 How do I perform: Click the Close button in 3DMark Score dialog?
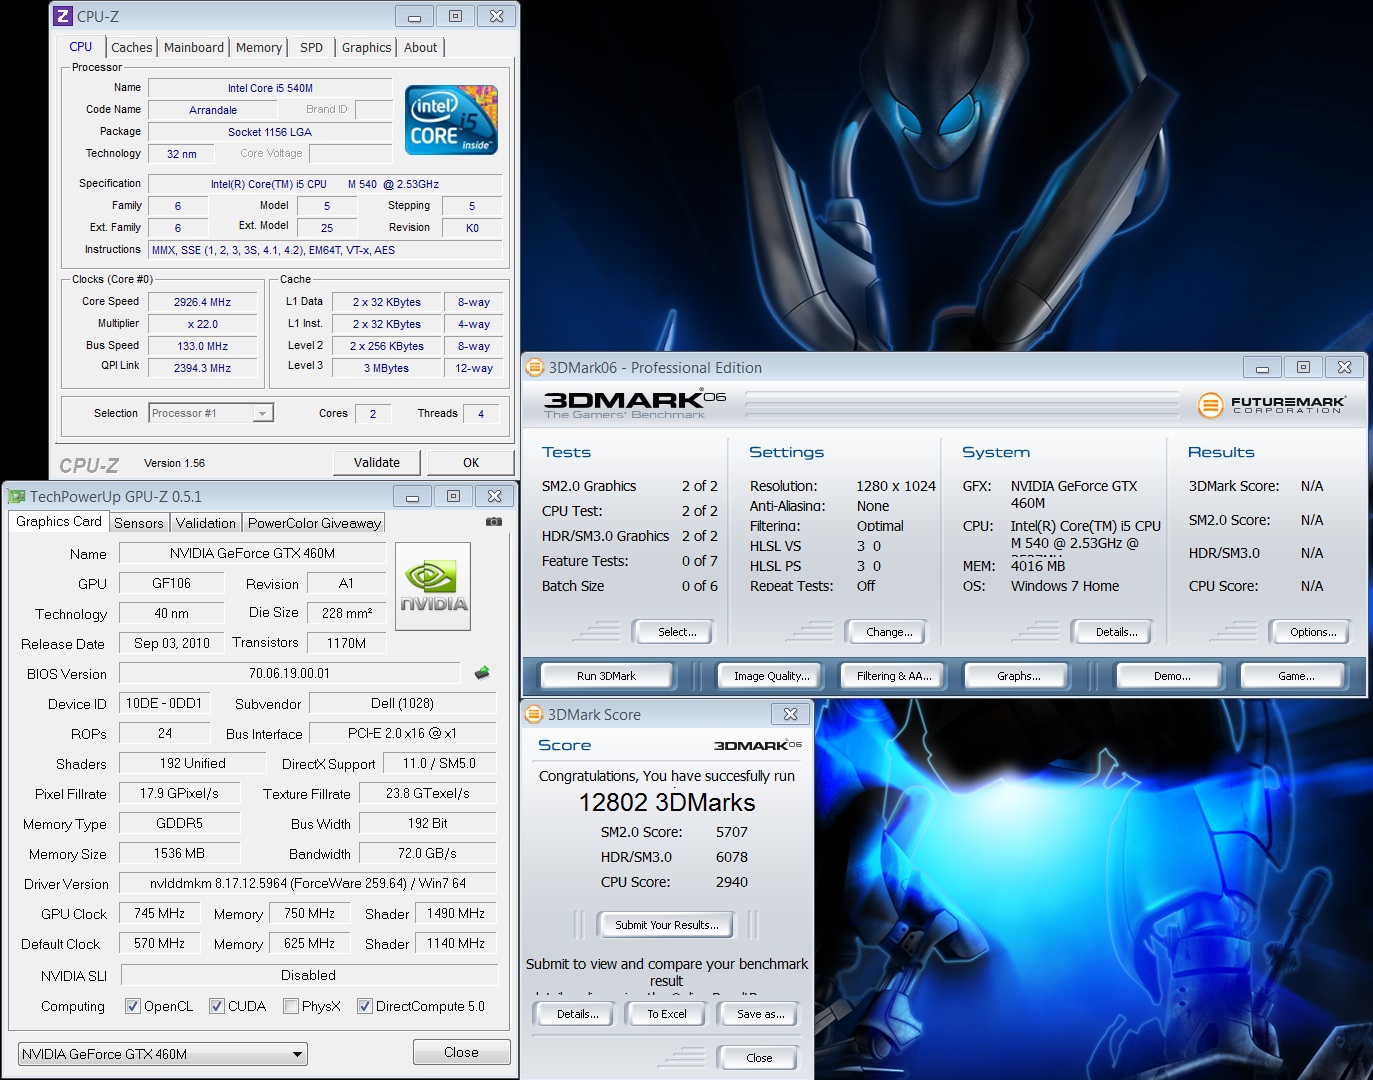coord(759,1058)
